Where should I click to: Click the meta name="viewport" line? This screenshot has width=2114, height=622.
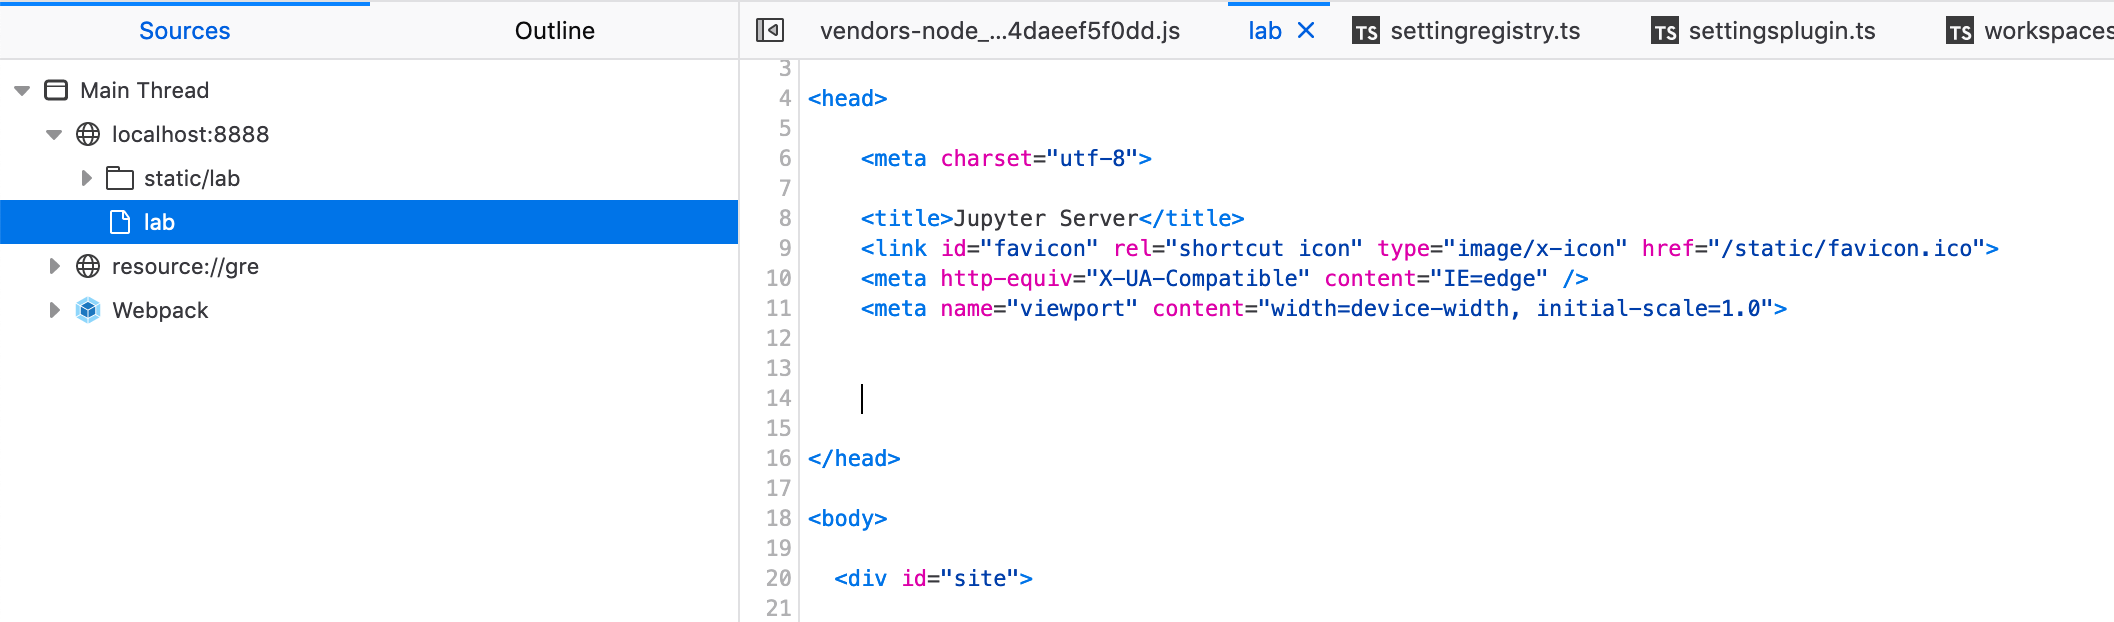click(1324, 308)
